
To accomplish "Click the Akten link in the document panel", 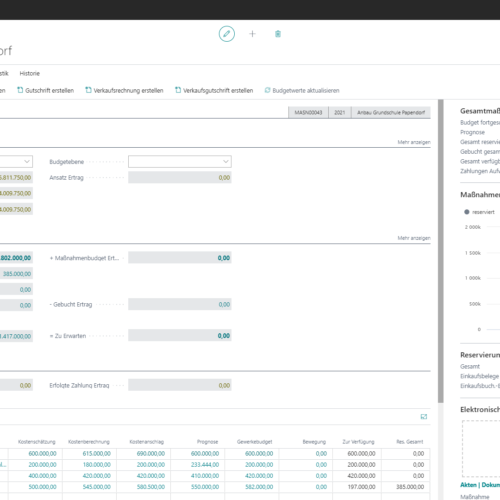I will pos(468,485).
